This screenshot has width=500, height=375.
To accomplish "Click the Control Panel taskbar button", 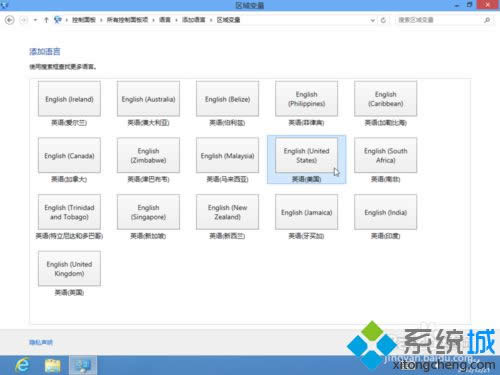I will tap(83, 365).
